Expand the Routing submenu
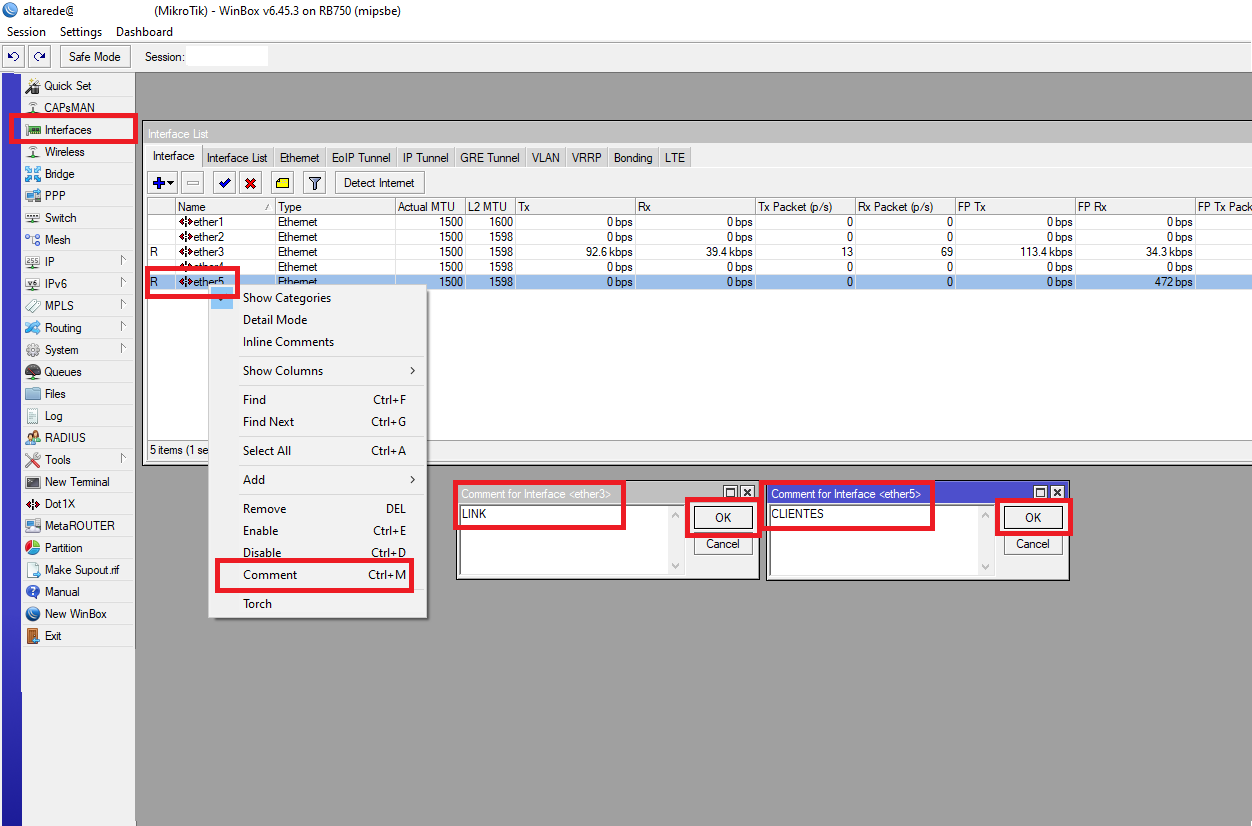Screen dimensions: 1252x826 tap(78, 328)
